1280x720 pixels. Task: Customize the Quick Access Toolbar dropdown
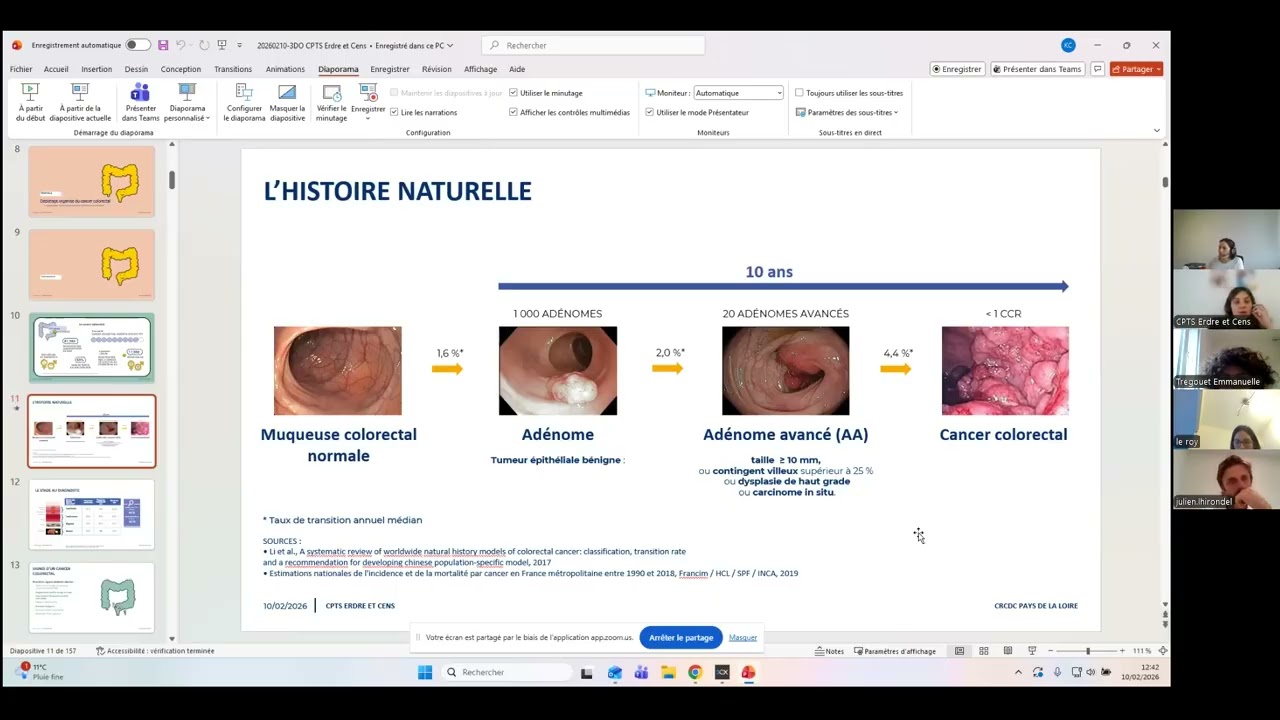click(x=240, y=45)
